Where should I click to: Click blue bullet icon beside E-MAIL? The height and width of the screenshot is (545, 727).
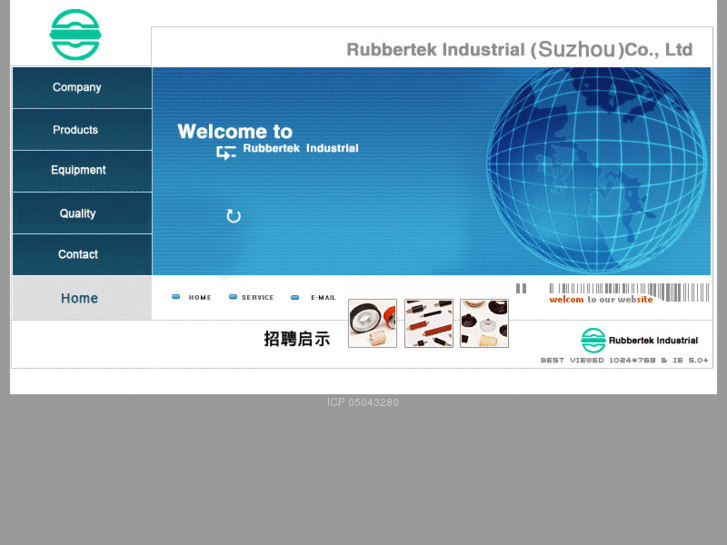(295, 297)
